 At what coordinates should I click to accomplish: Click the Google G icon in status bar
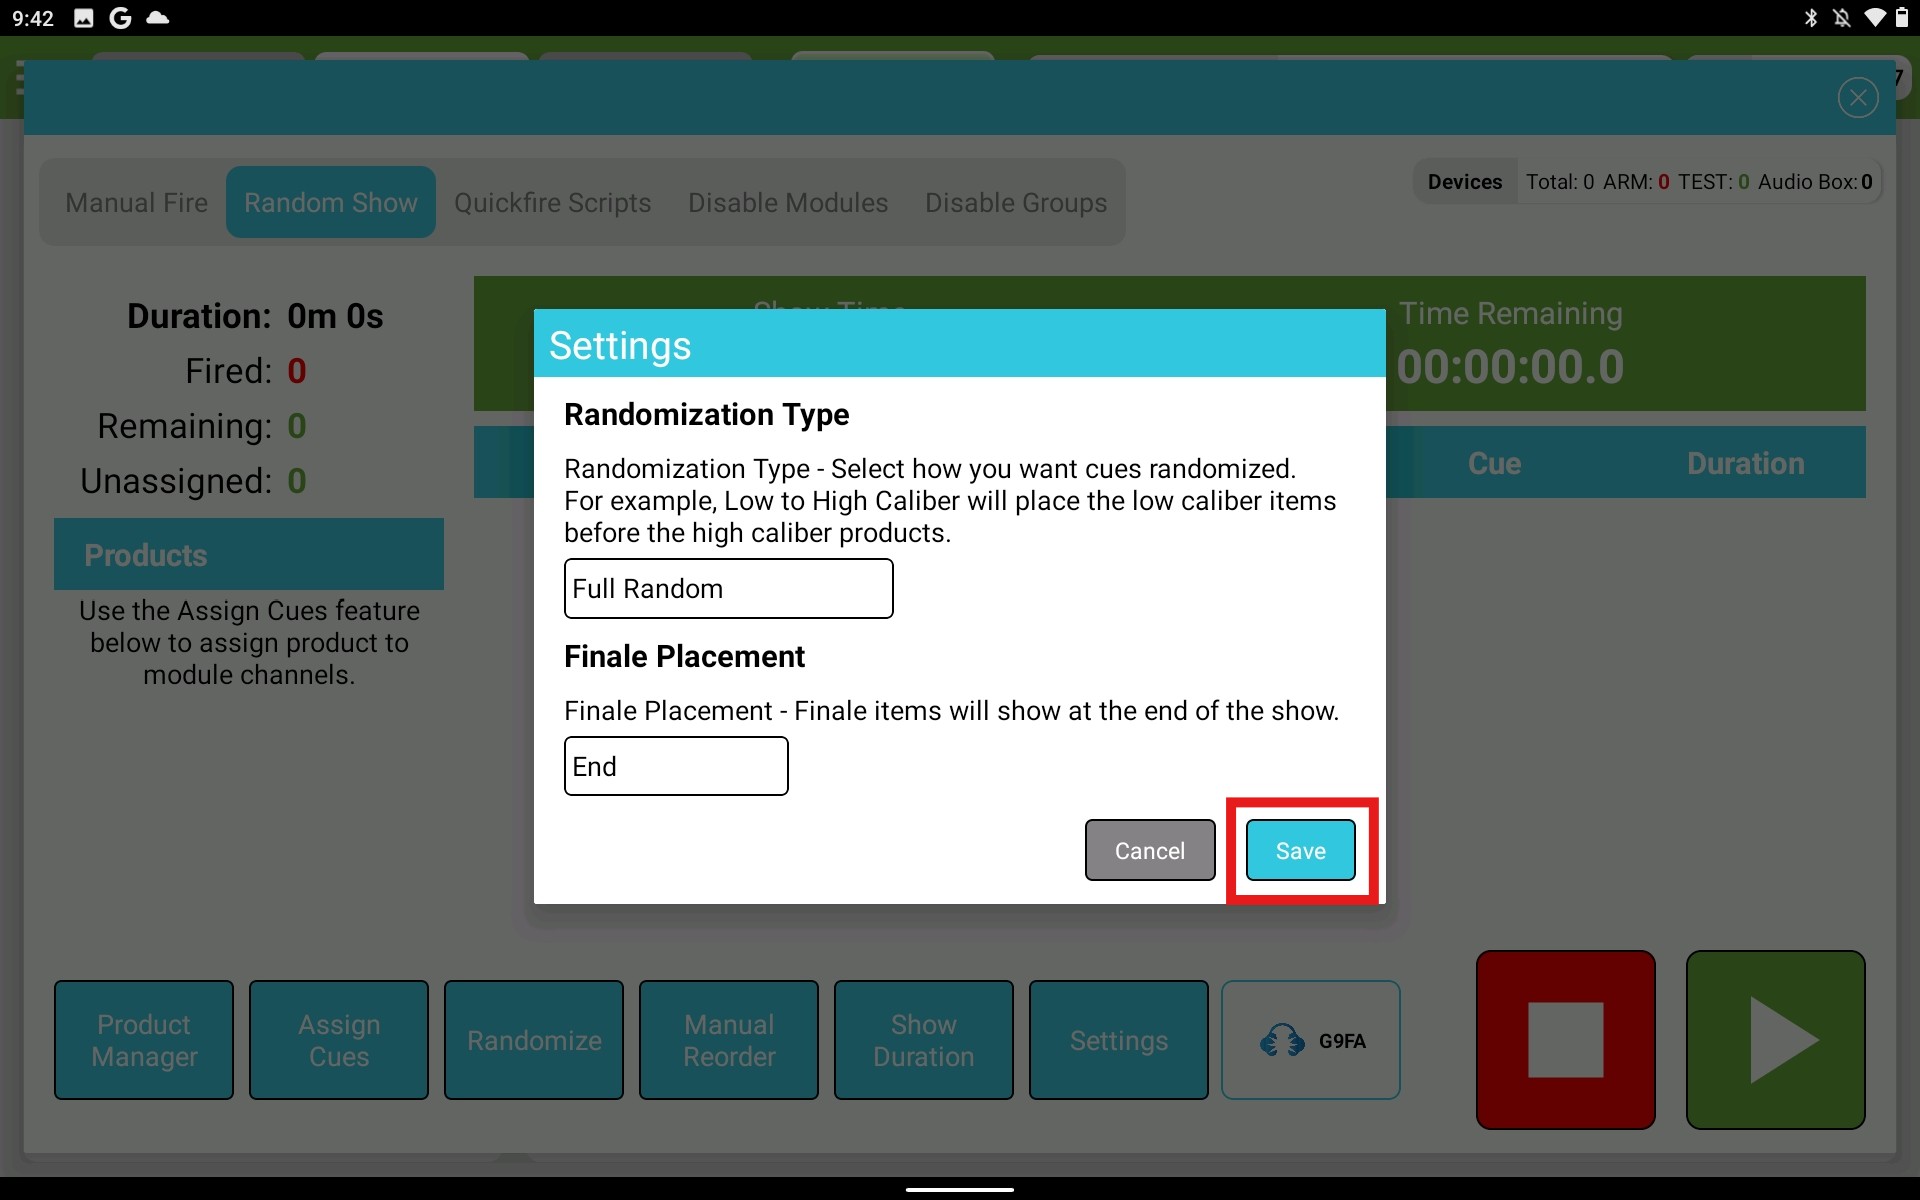click(120, 17)
